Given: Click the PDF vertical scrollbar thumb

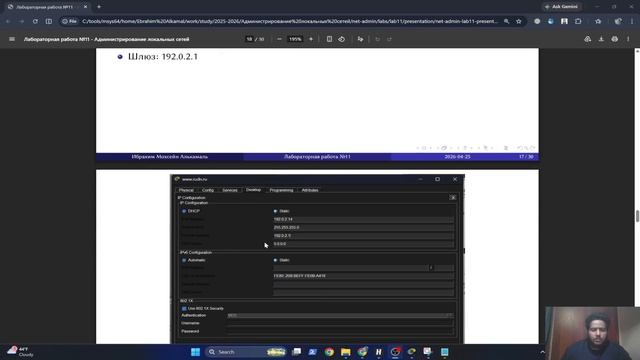Looking at the screenshot, I should [637, 216].
